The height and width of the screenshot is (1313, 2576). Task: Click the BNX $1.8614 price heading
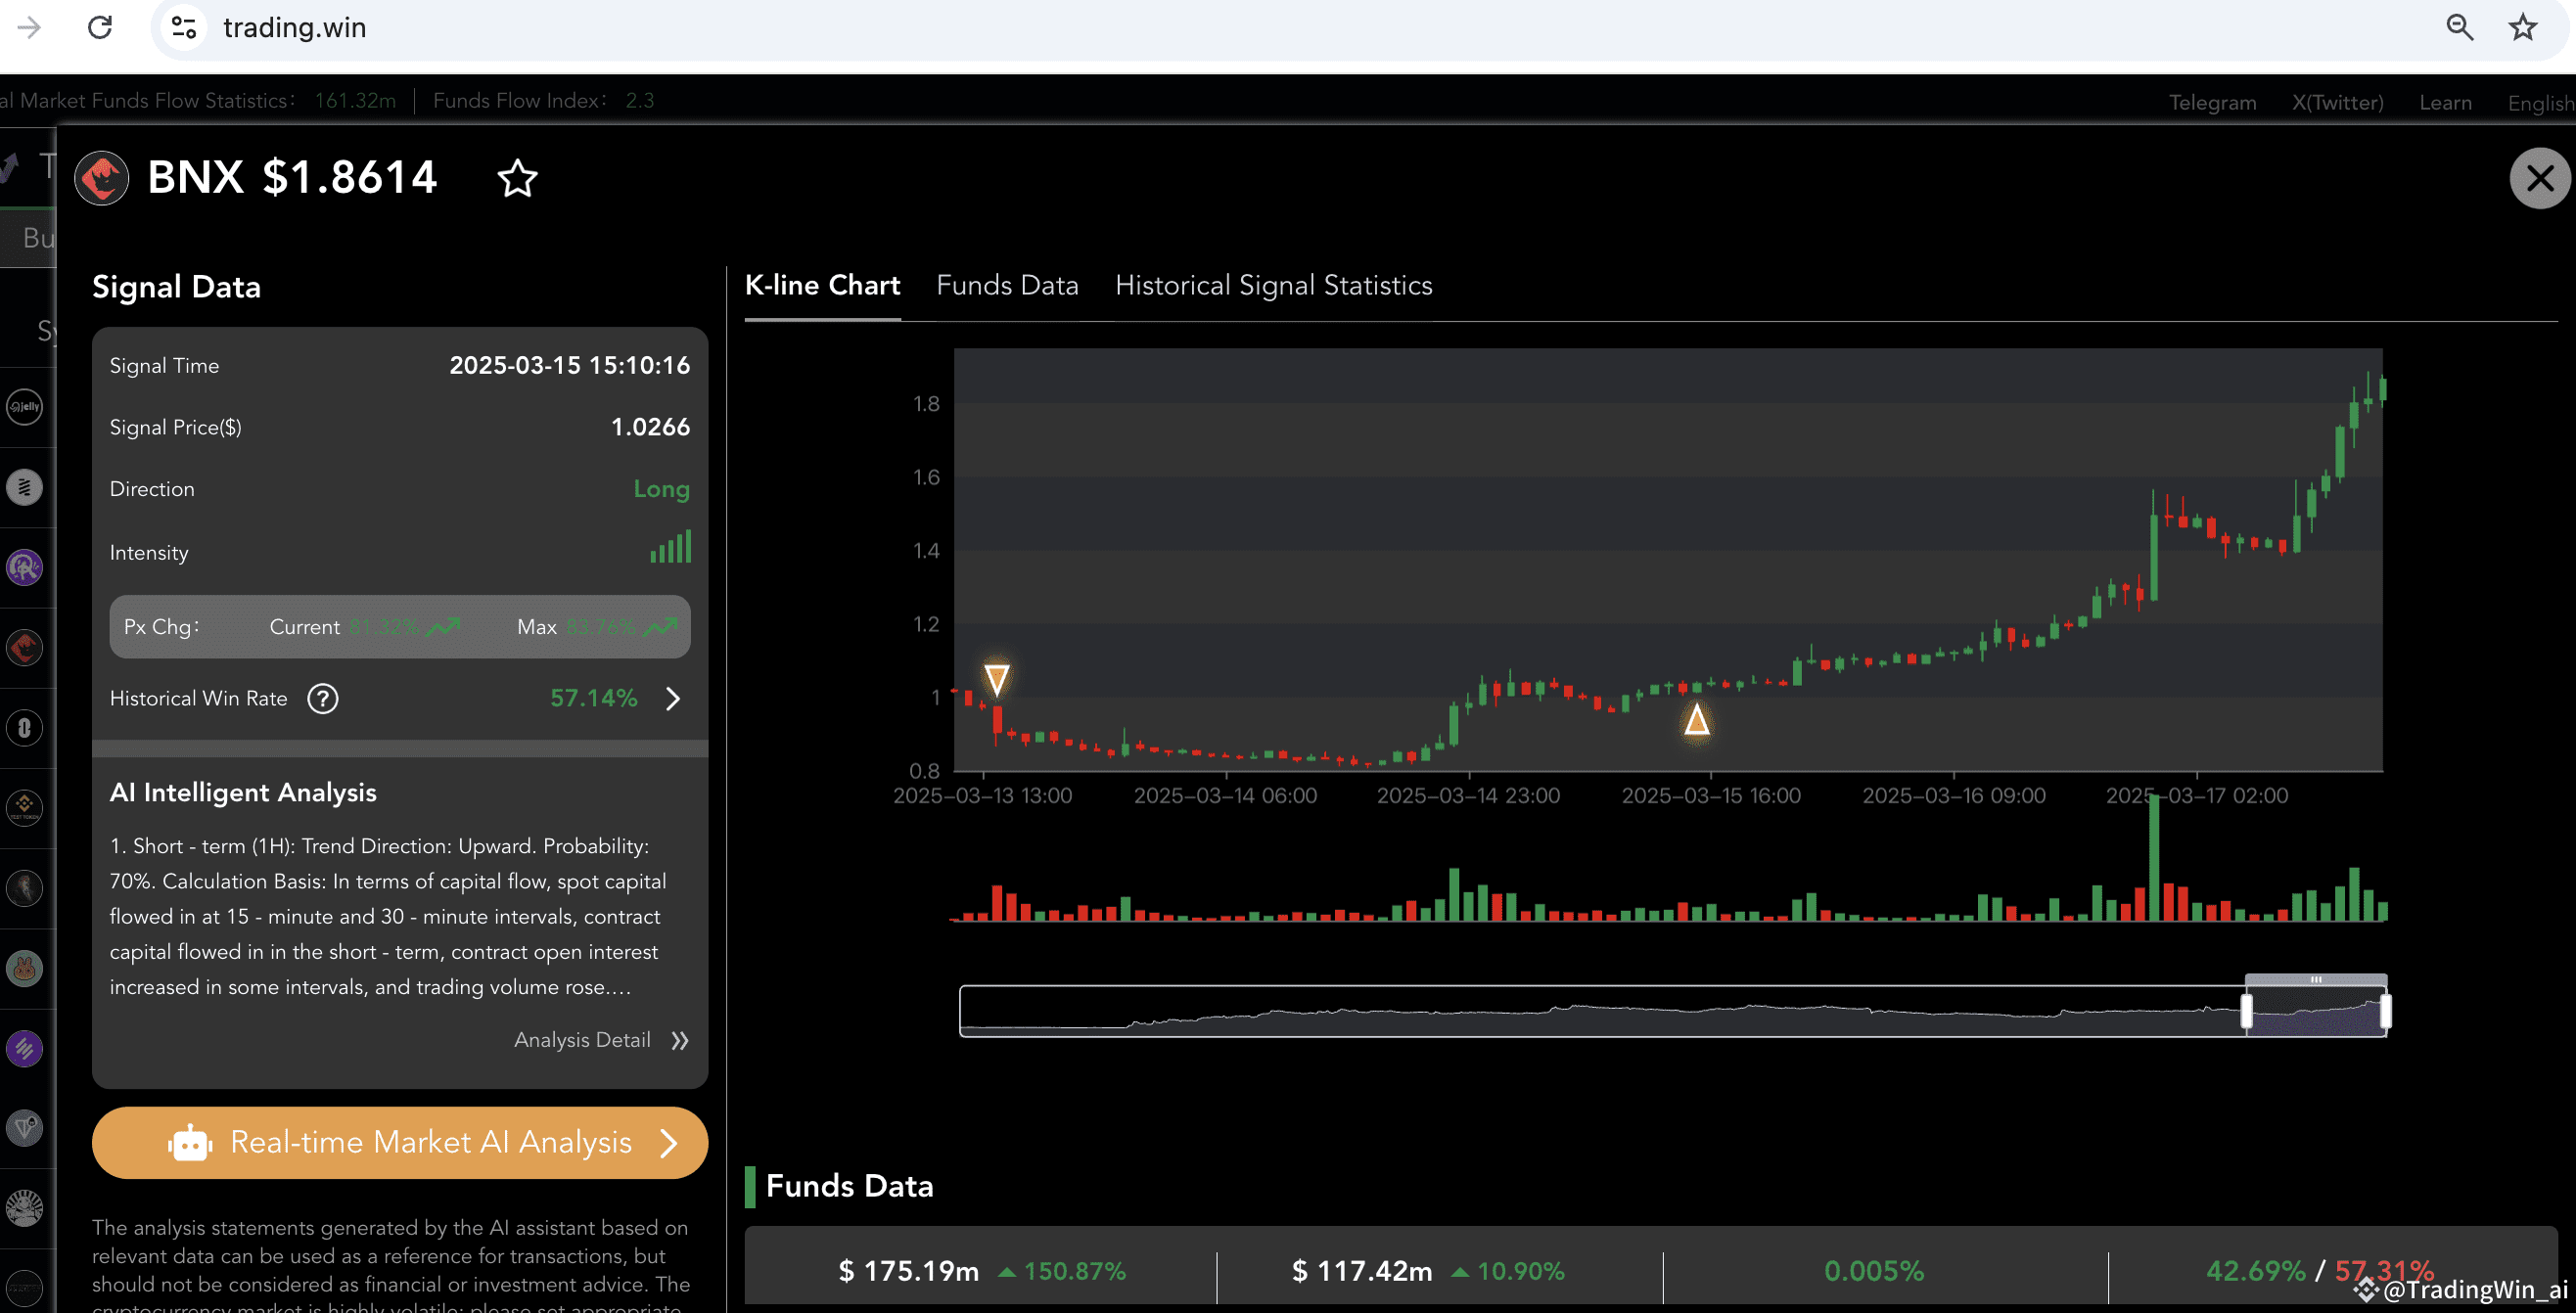point(292,178)
